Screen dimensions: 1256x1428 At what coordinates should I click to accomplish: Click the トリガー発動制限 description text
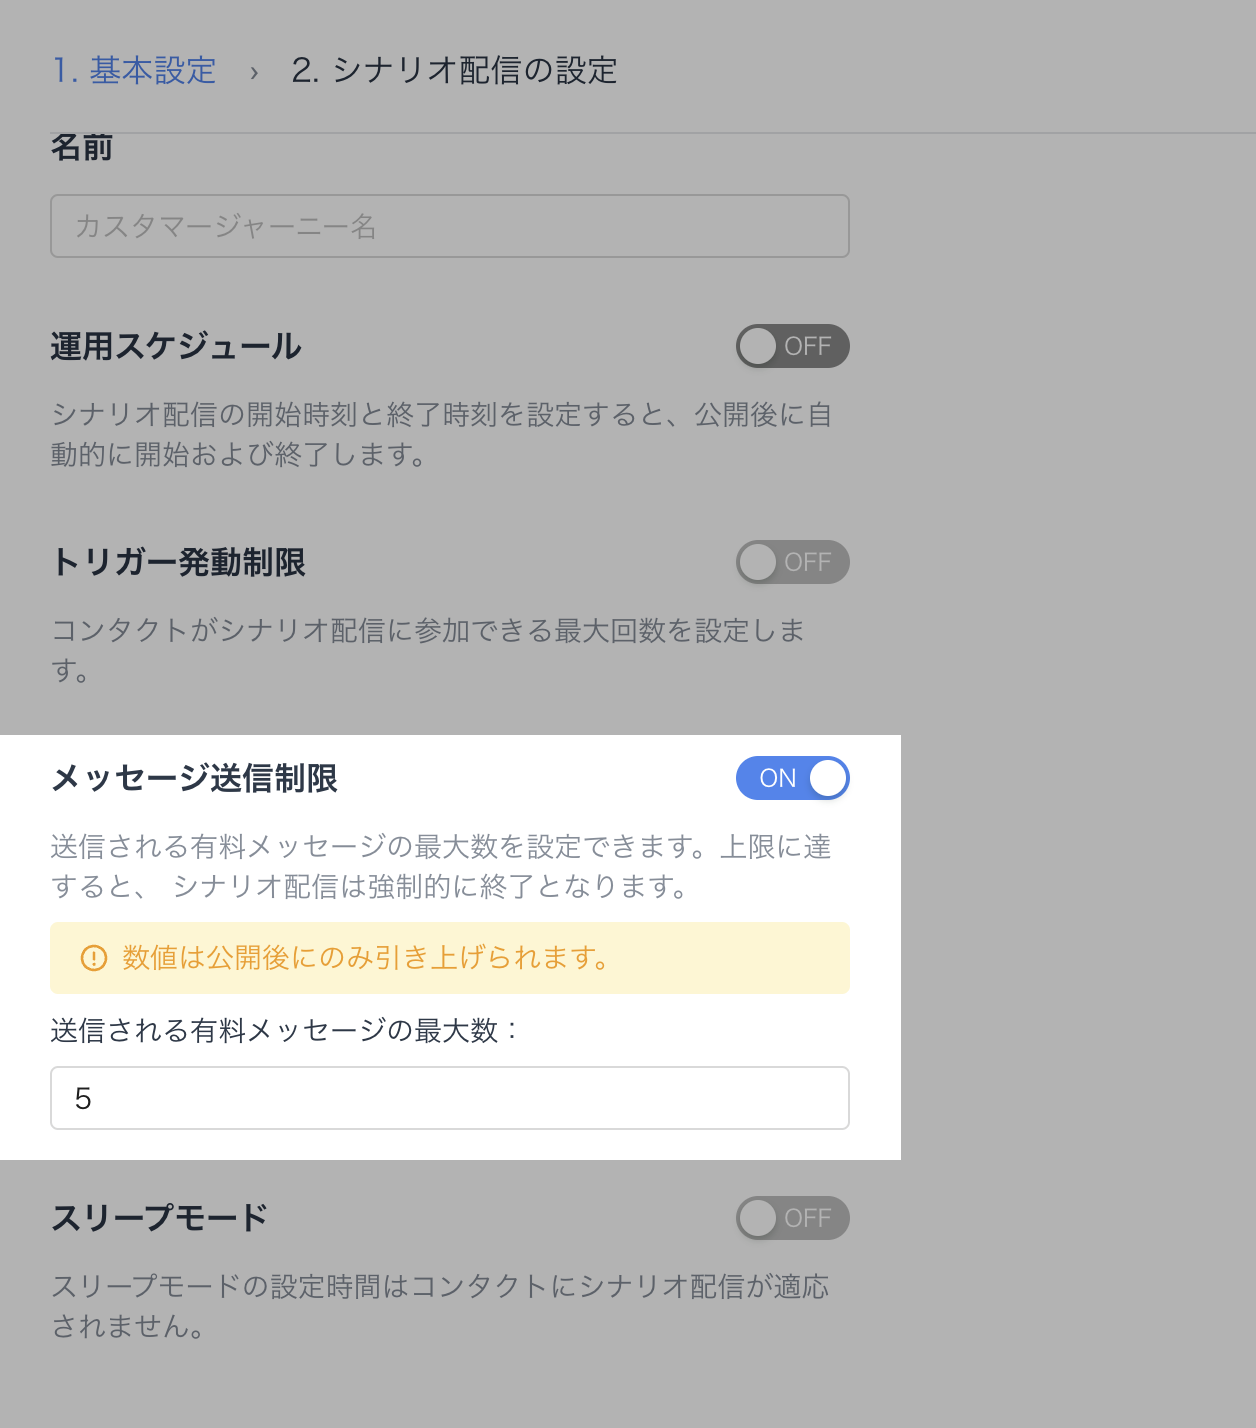pyautogui.click(x=428, y=650)
